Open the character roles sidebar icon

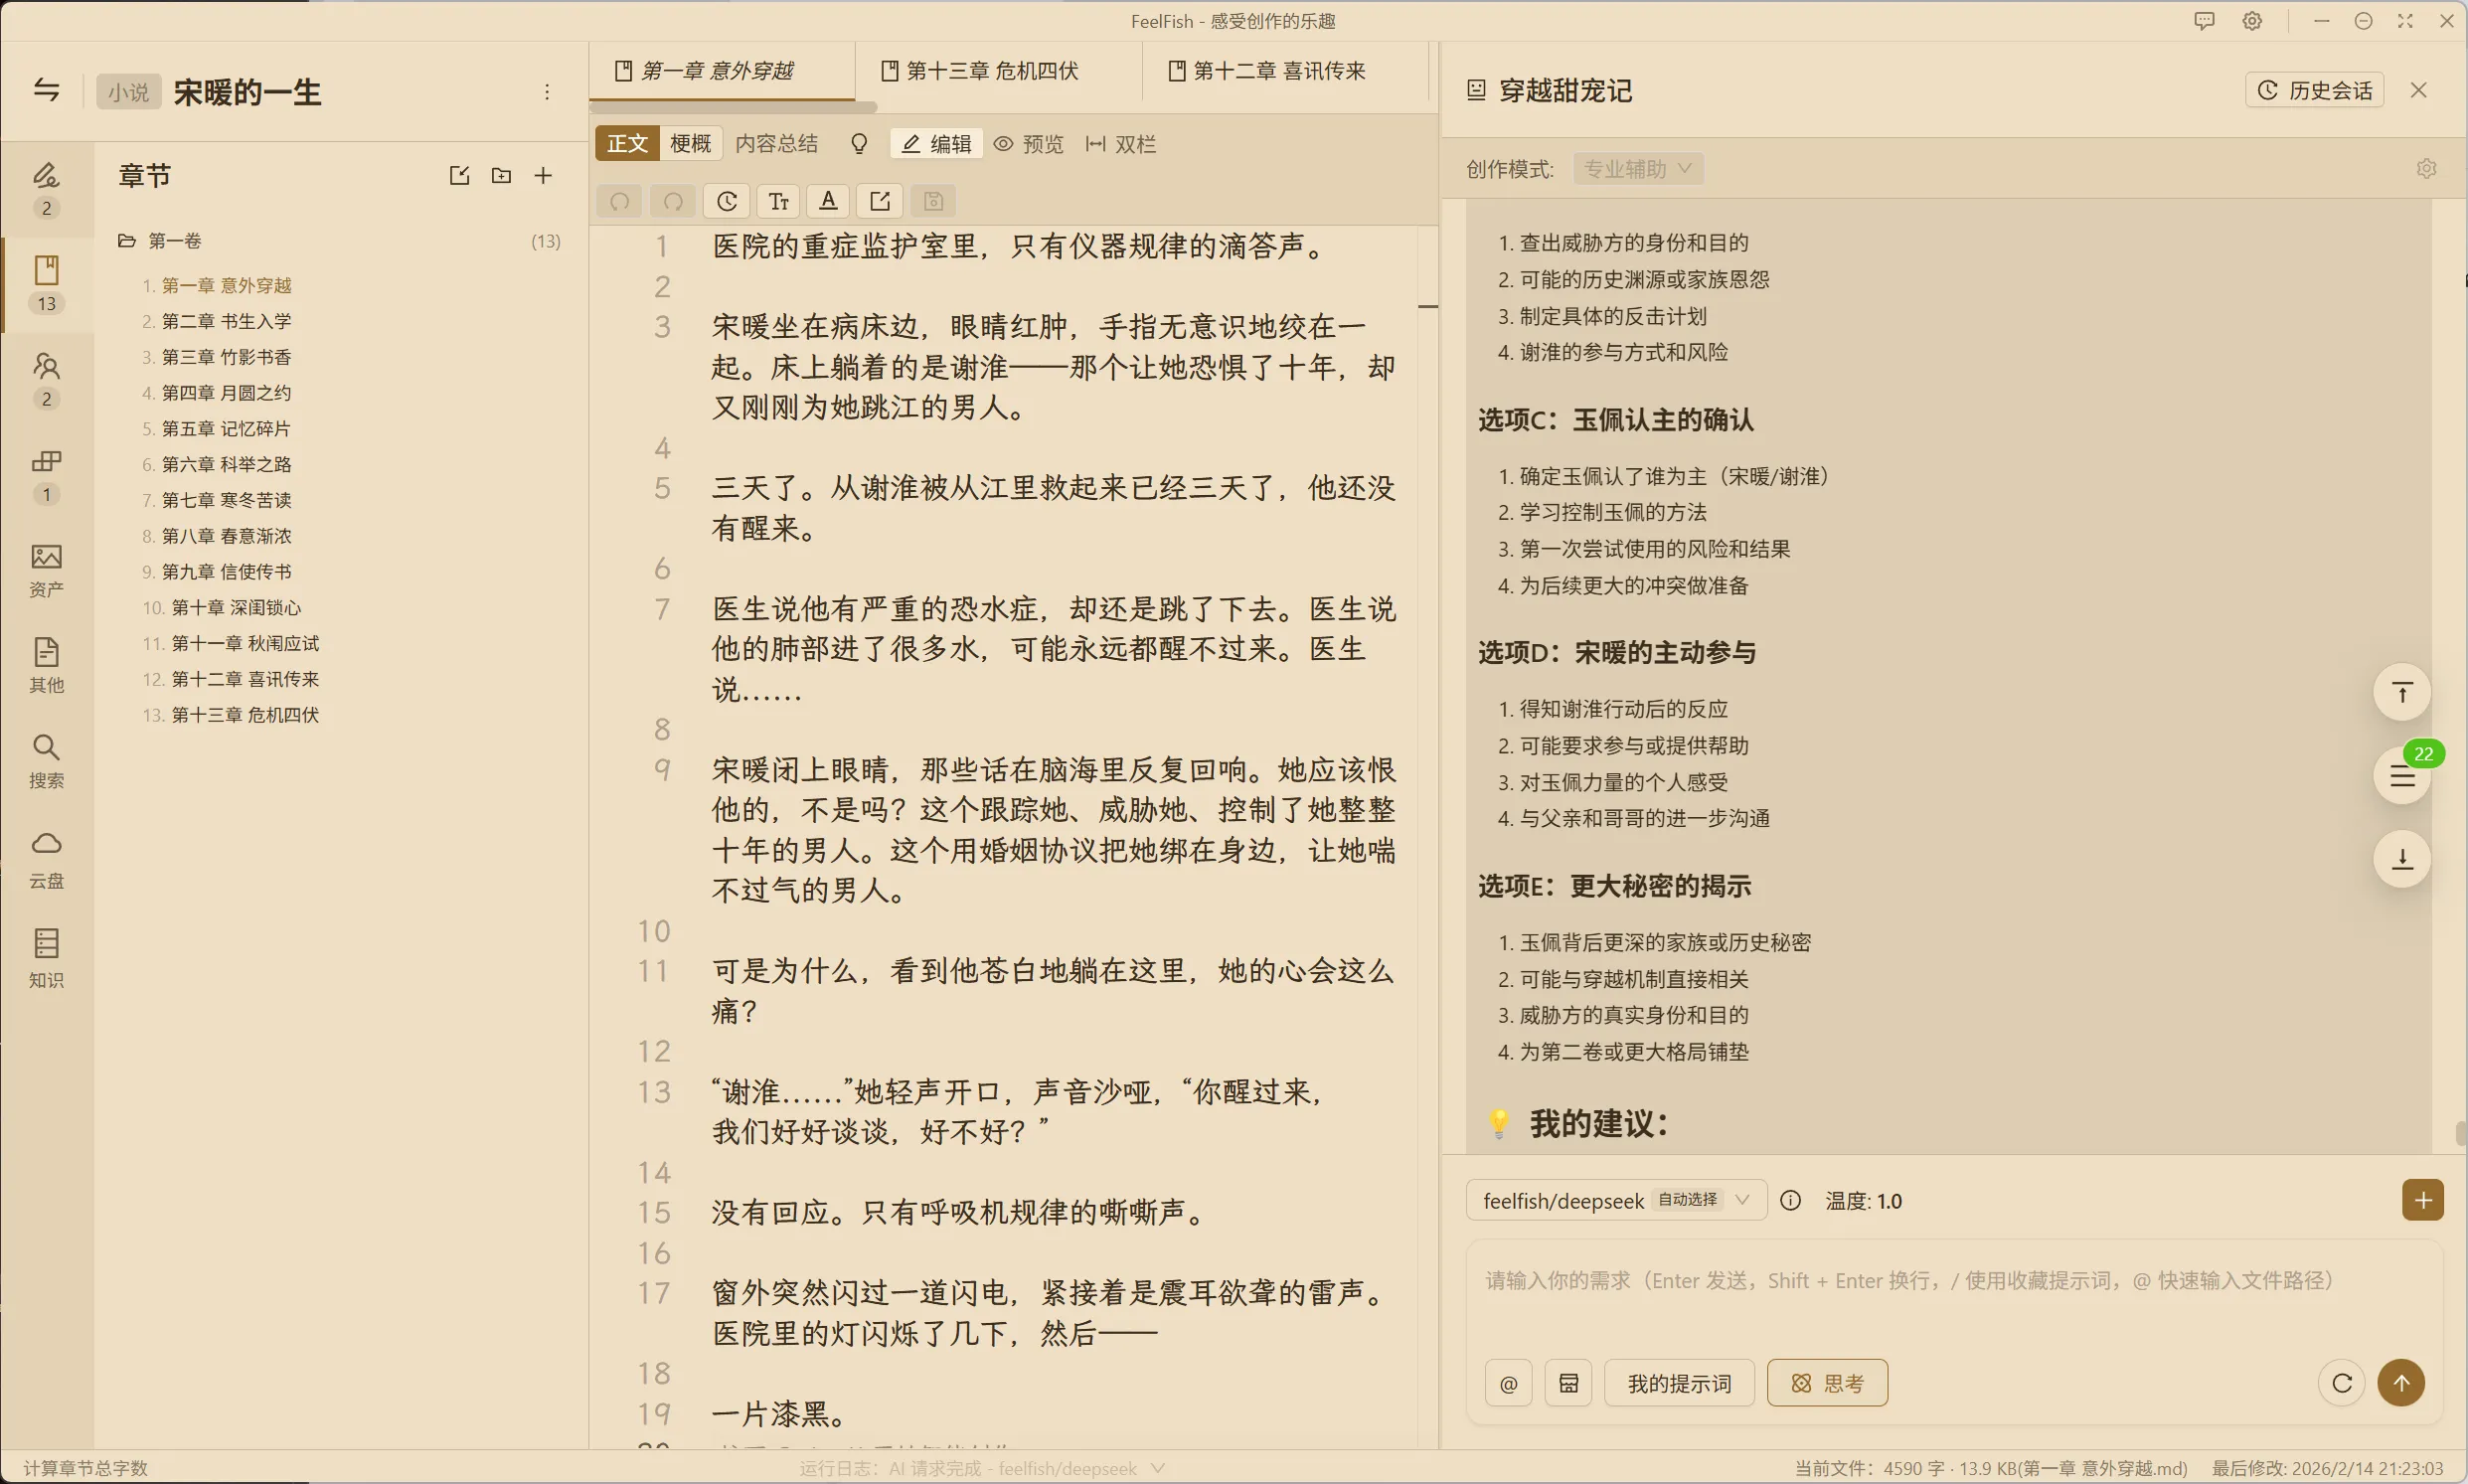[46, 367]
